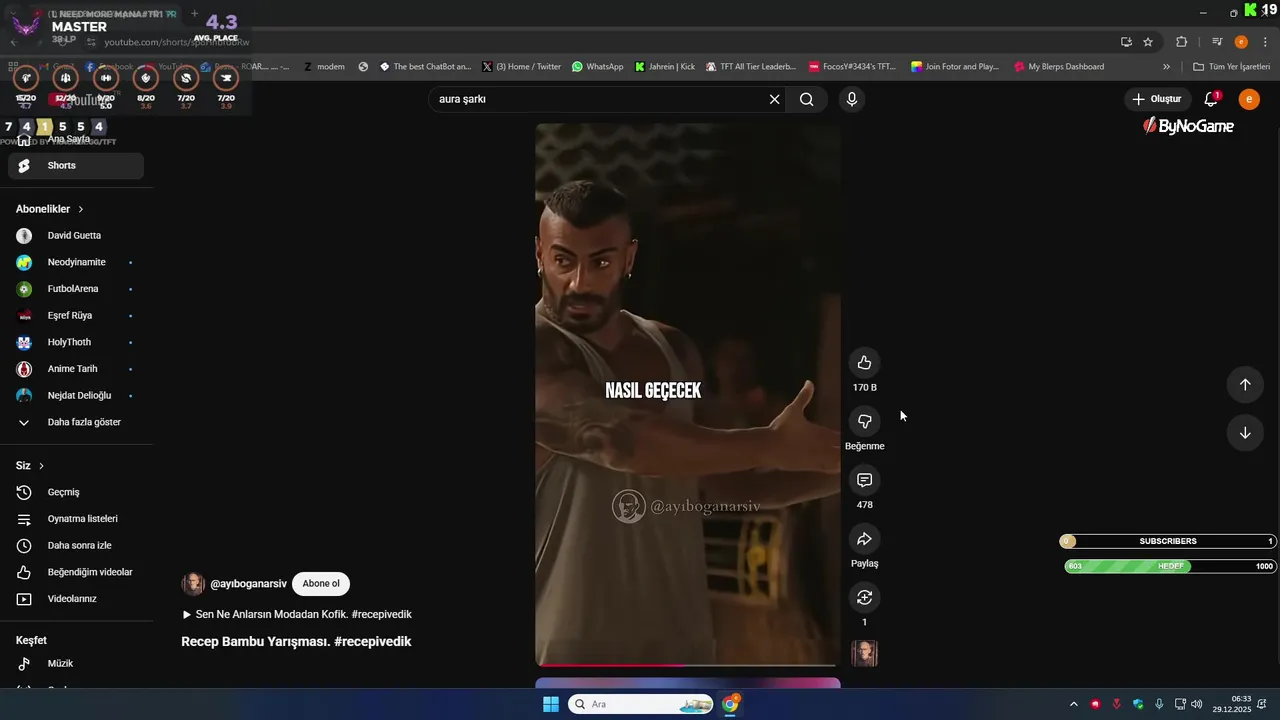
Task: Open the 'Join Fotor and Play...' bookmark
Action: coord(955,67)
